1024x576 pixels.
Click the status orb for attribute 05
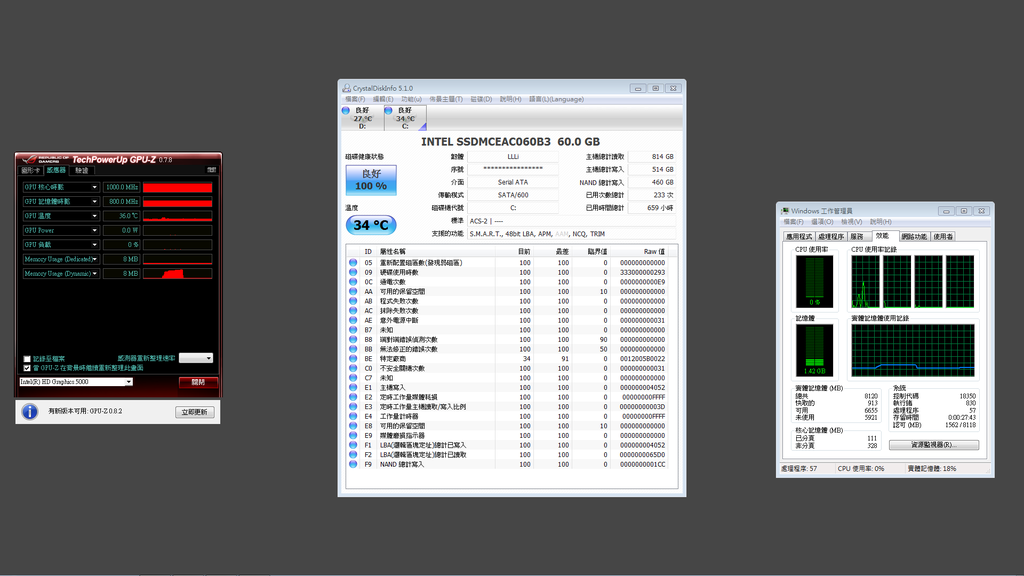(353, 263)
